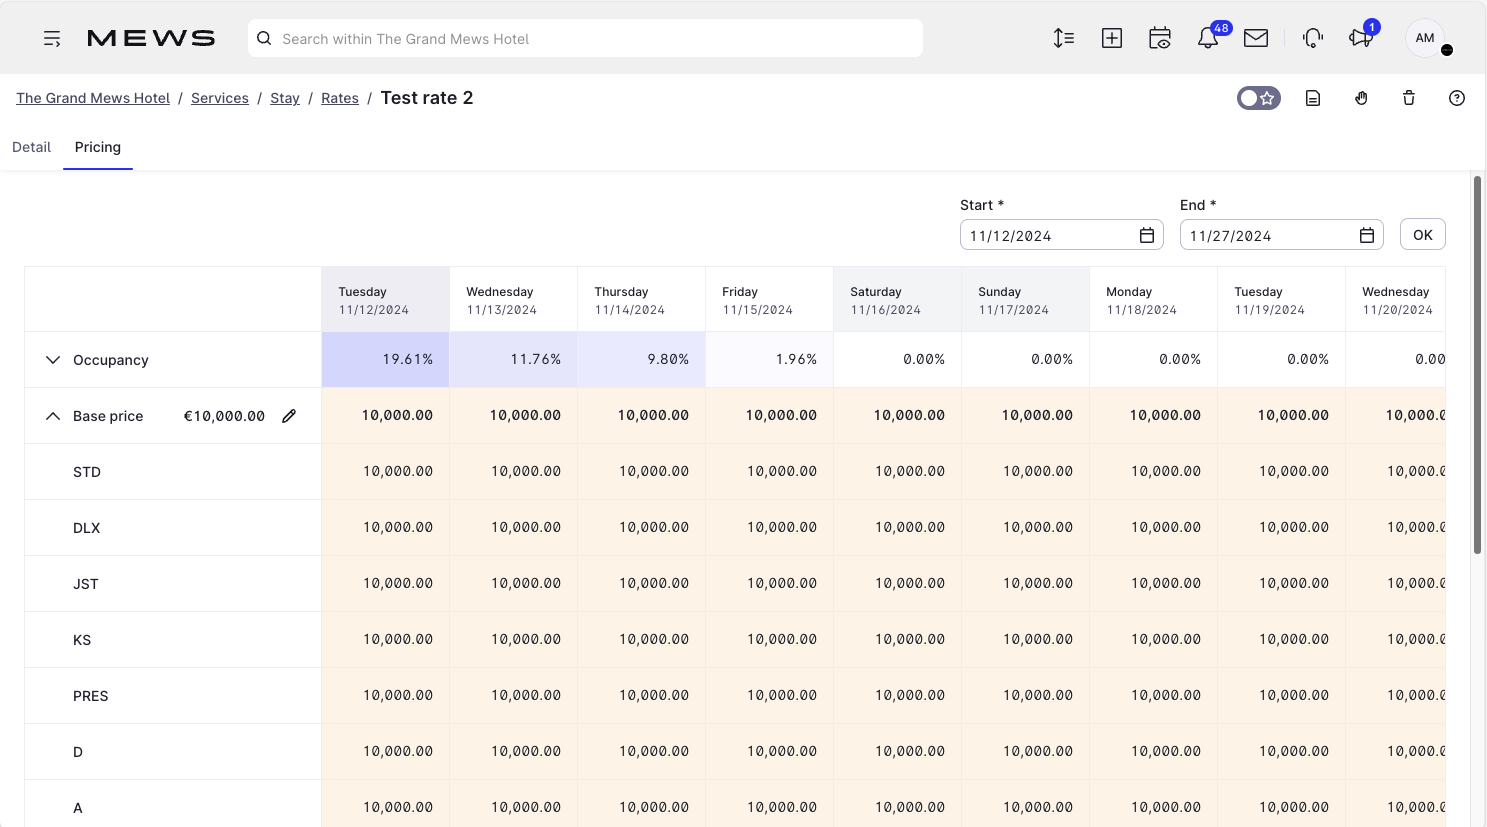Collapse the Base price row
Image resolution: width=1487 pixels, height=827 pixels.
pos(52,416)
